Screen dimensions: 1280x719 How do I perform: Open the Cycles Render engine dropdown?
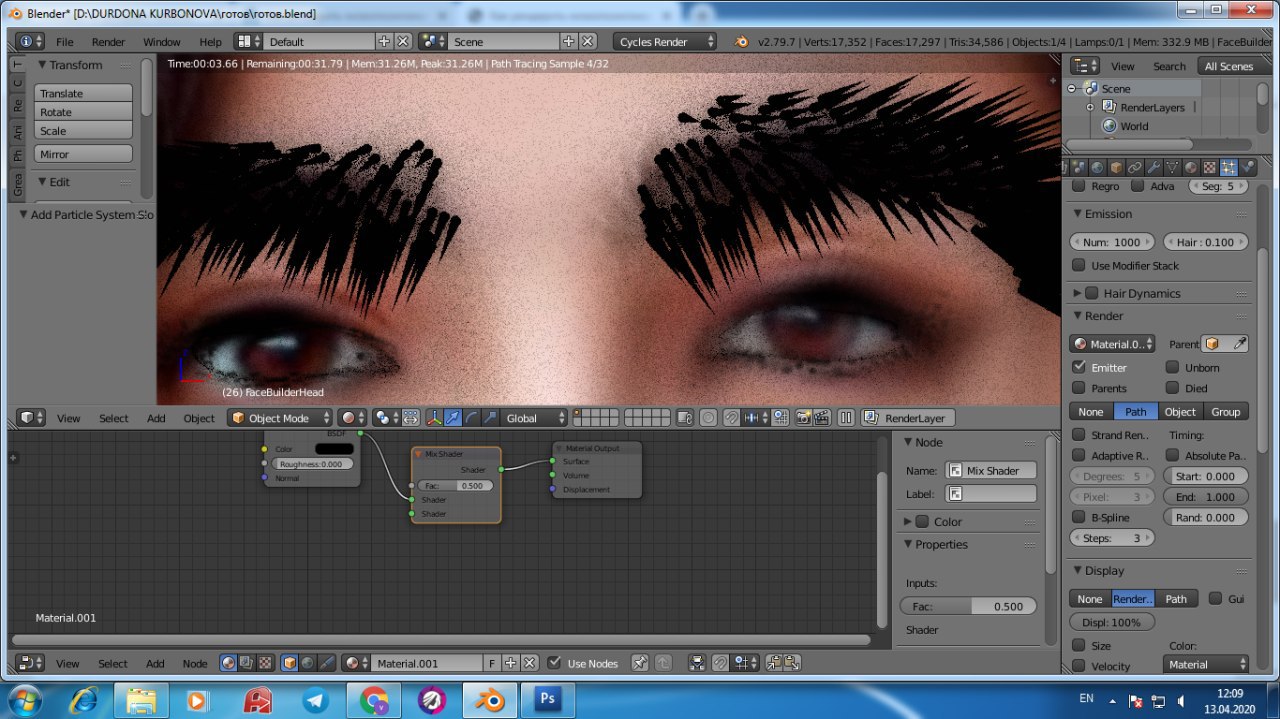coord(667,42)
